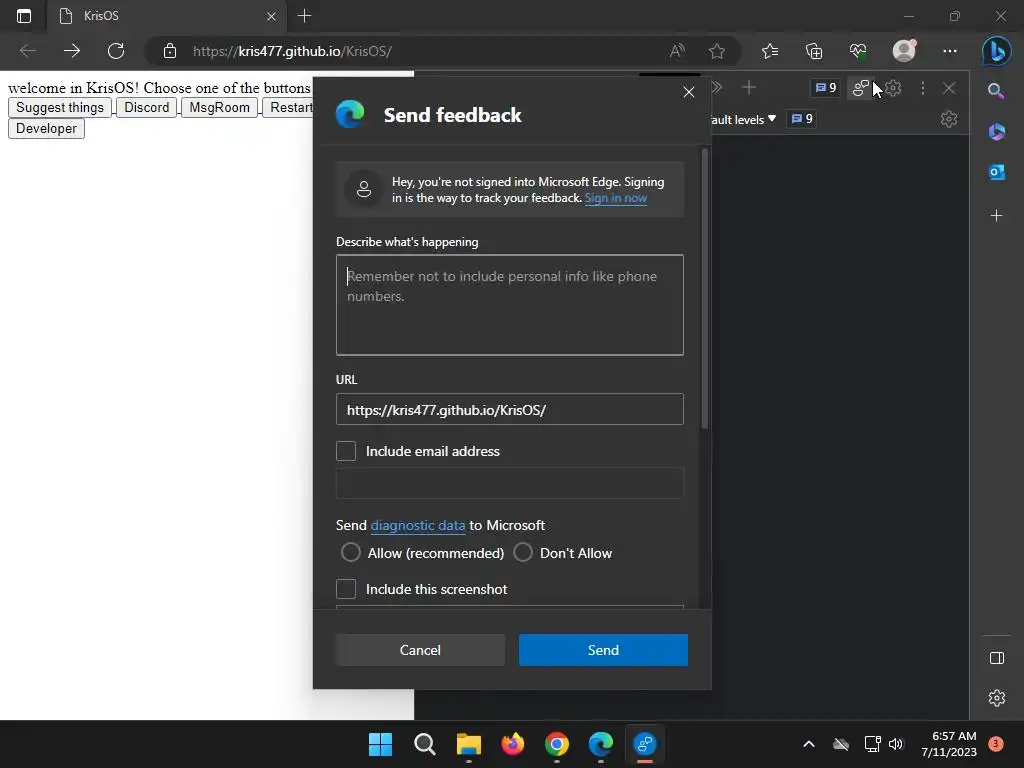Screen dimensions: 1024x768
Task: Click Sign in now link
Action: coord(616,198)
